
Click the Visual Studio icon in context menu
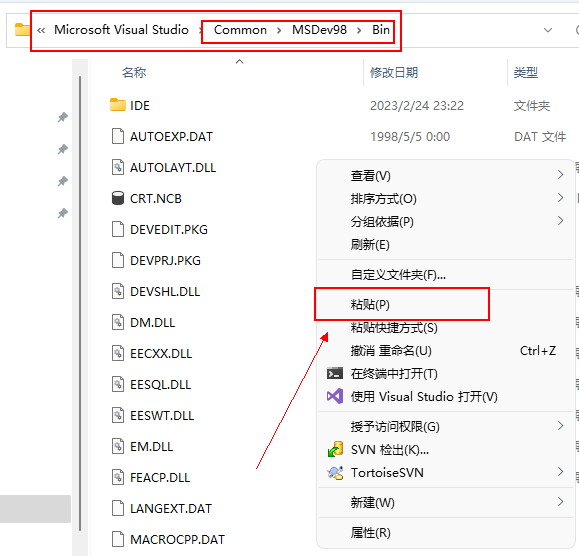pos(335,397)
